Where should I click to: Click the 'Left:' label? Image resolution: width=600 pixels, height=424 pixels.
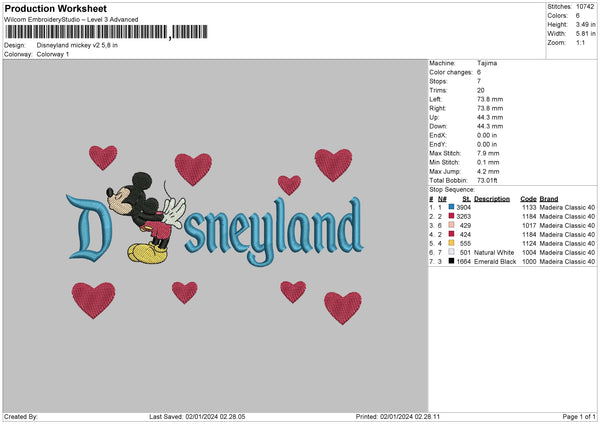click(x=435, y=99)
